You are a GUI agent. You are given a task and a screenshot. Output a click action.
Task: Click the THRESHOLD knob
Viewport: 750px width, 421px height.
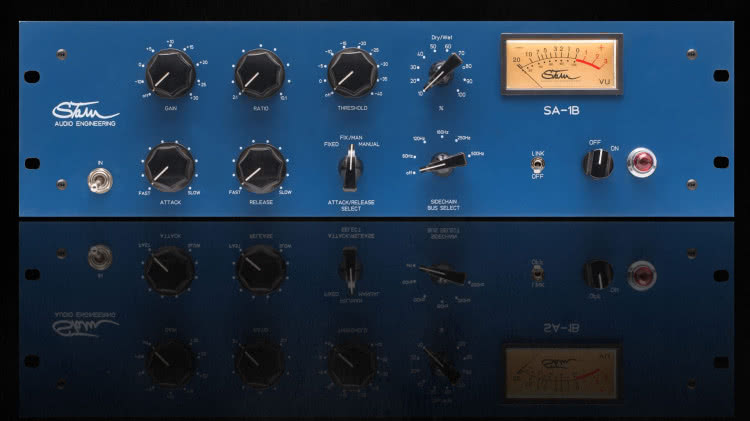[x=353, y=73]
